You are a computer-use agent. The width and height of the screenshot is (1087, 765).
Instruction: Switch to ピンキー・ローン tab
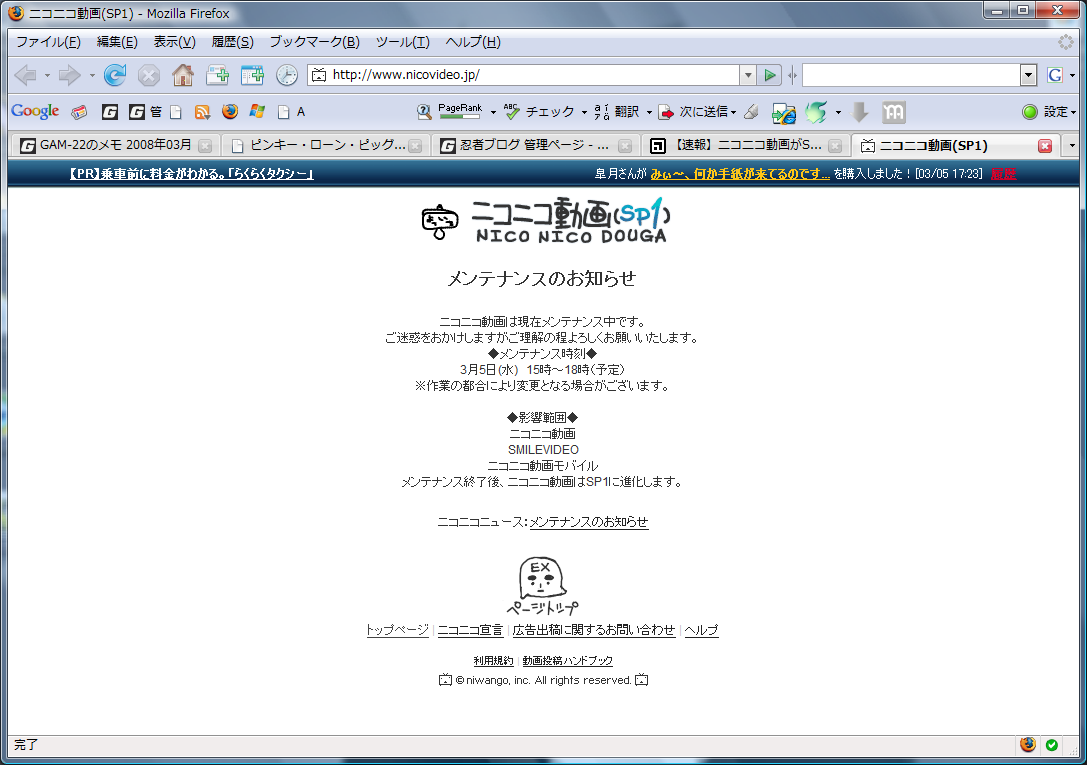[326, 146]
